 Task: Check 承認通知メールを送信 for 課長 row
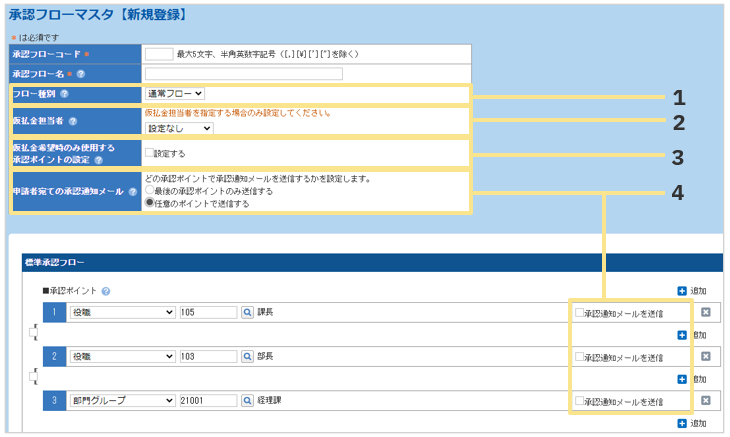click(x=579, y=313)
